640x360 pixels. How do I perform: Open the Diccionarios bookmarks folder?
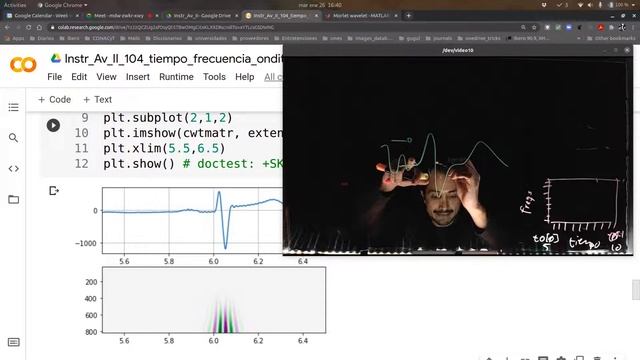click(164, 38)
